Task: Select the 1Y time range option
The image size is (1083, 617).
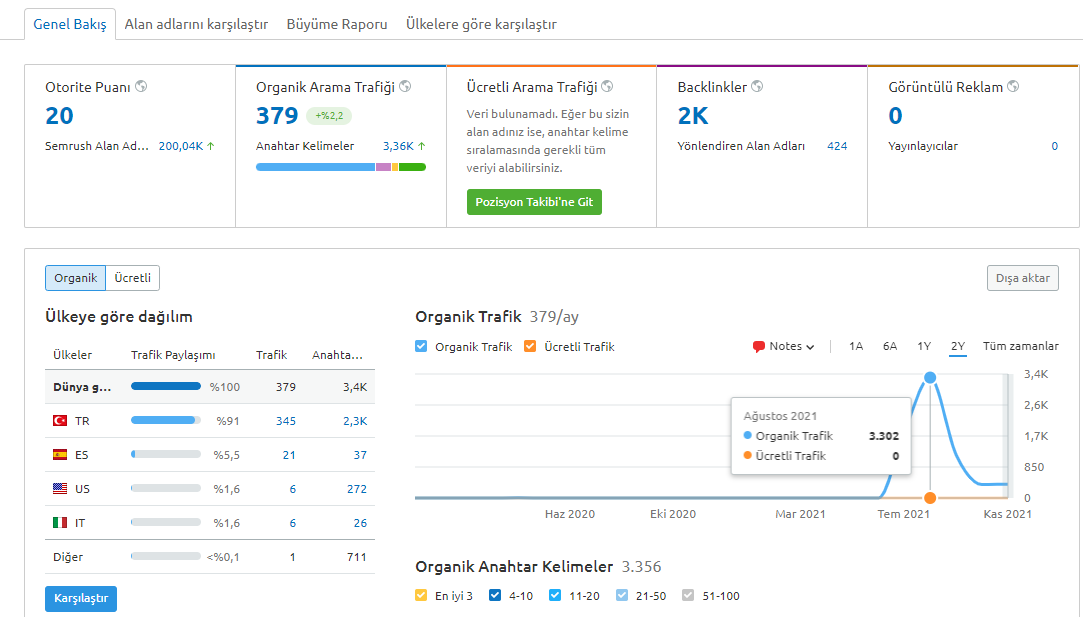Action: tap(923, 346)
